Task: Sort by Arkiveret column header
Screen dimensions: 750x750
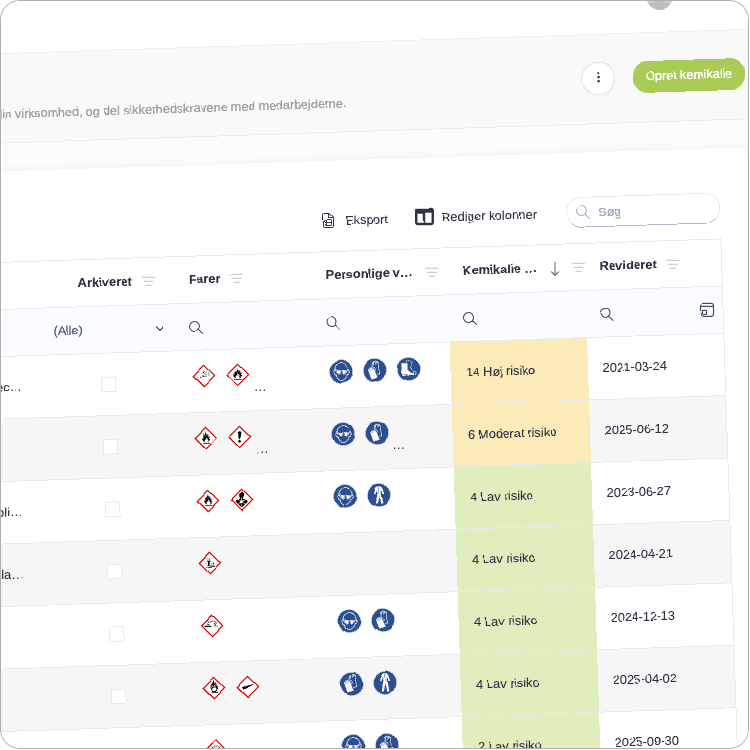Action: (104, 282)
